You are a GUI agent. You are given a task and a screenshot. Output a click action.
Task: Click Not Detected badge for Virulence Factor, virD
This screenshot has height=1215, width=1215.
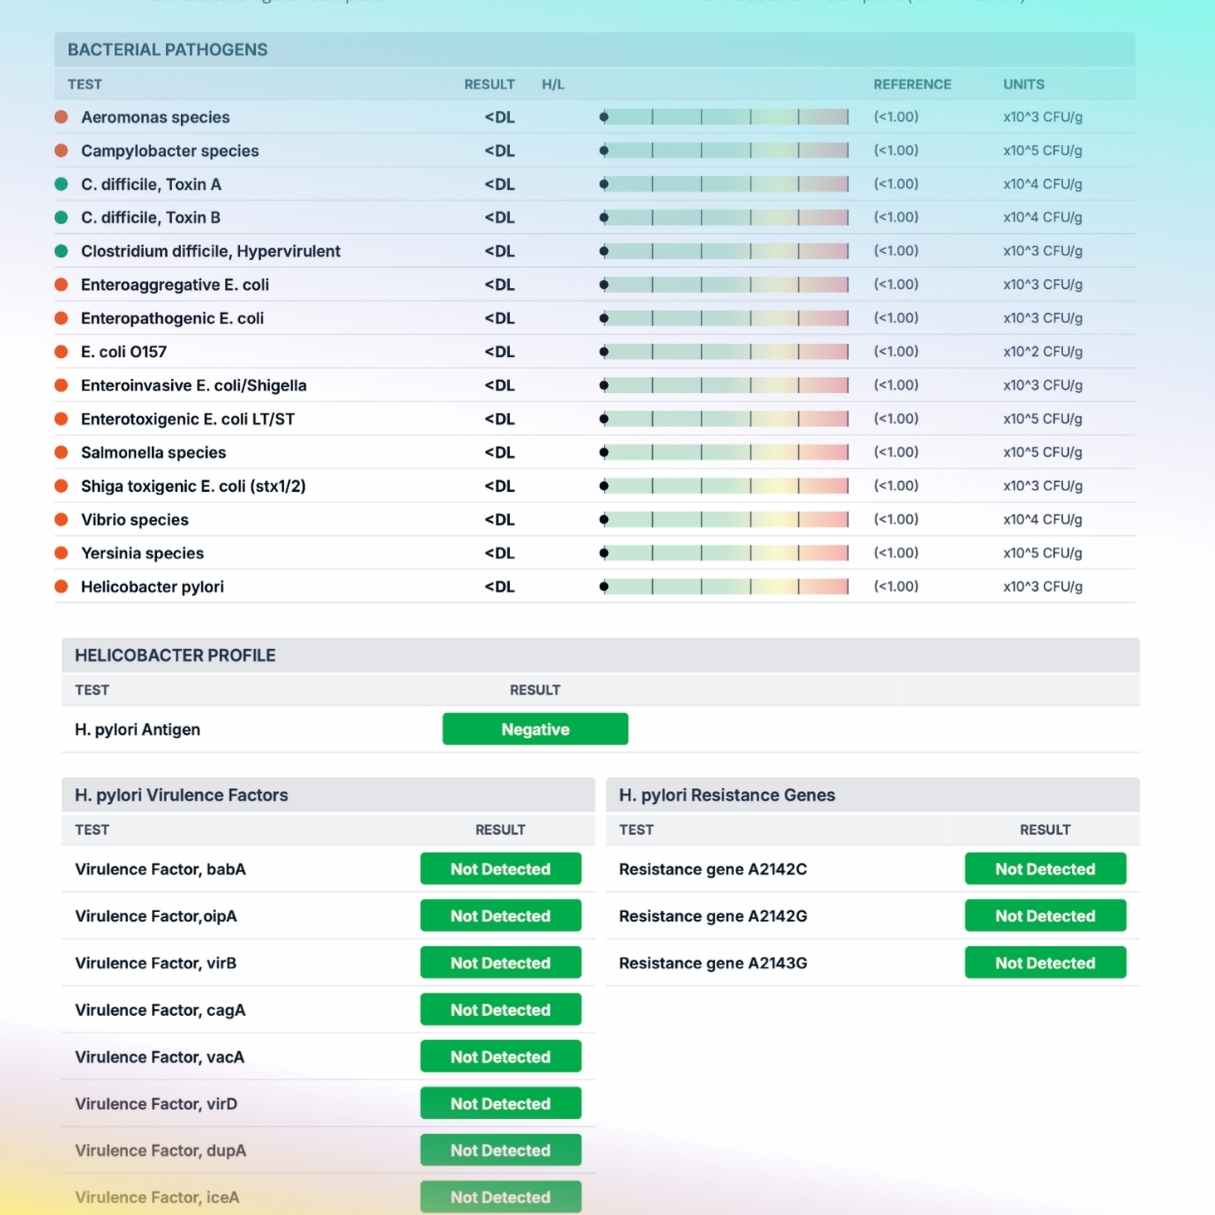pyautogui.click(x=500, y=1104)
